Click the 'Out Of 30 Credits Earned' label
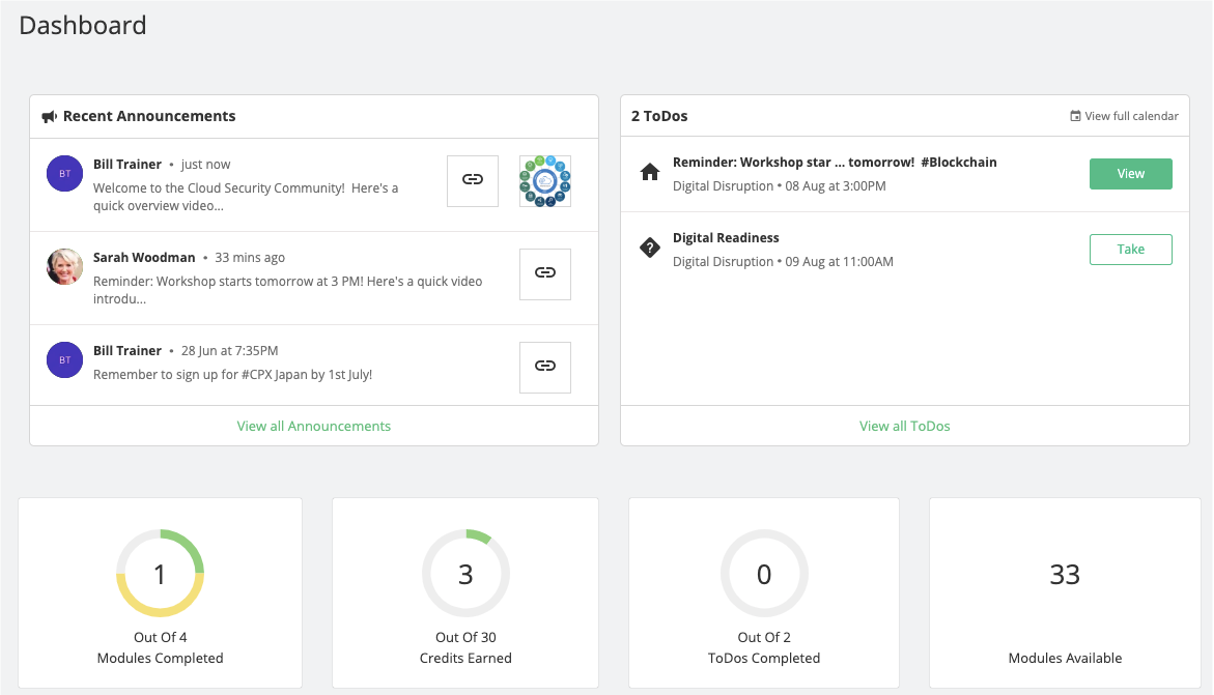Screen dimensions: 1214x695 pyautogui.click(x=466, y=648)
